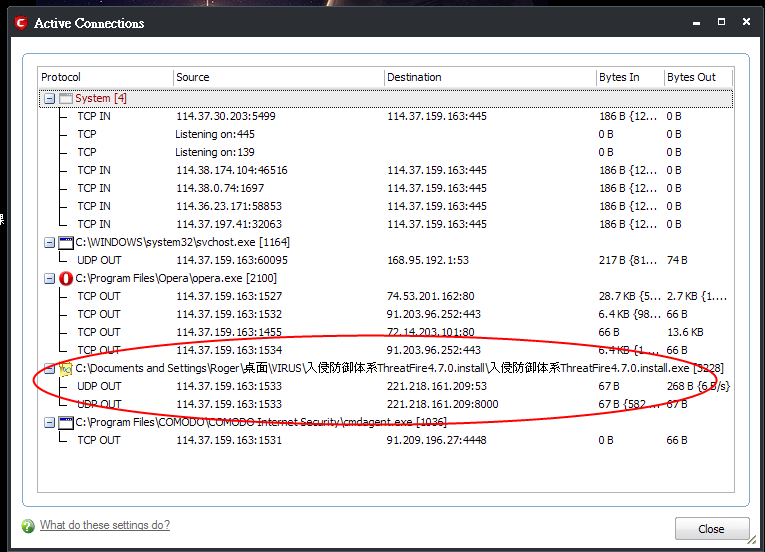Viewport: 765px width, 552px height.
Task: Collapse the cmdagent.exe [1036] group
Action: coord(49,423)
